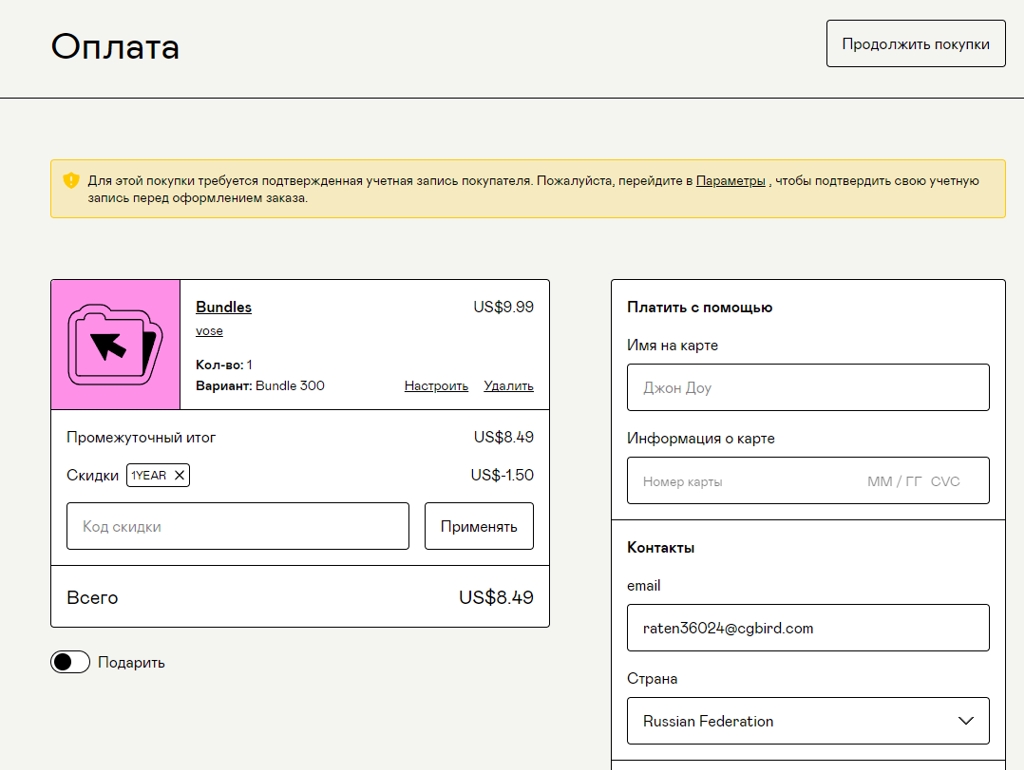Click the Платить с помощью heading
Viewport: 1024px width, 770px height.
pyautogui.click(x=699, y=308)
